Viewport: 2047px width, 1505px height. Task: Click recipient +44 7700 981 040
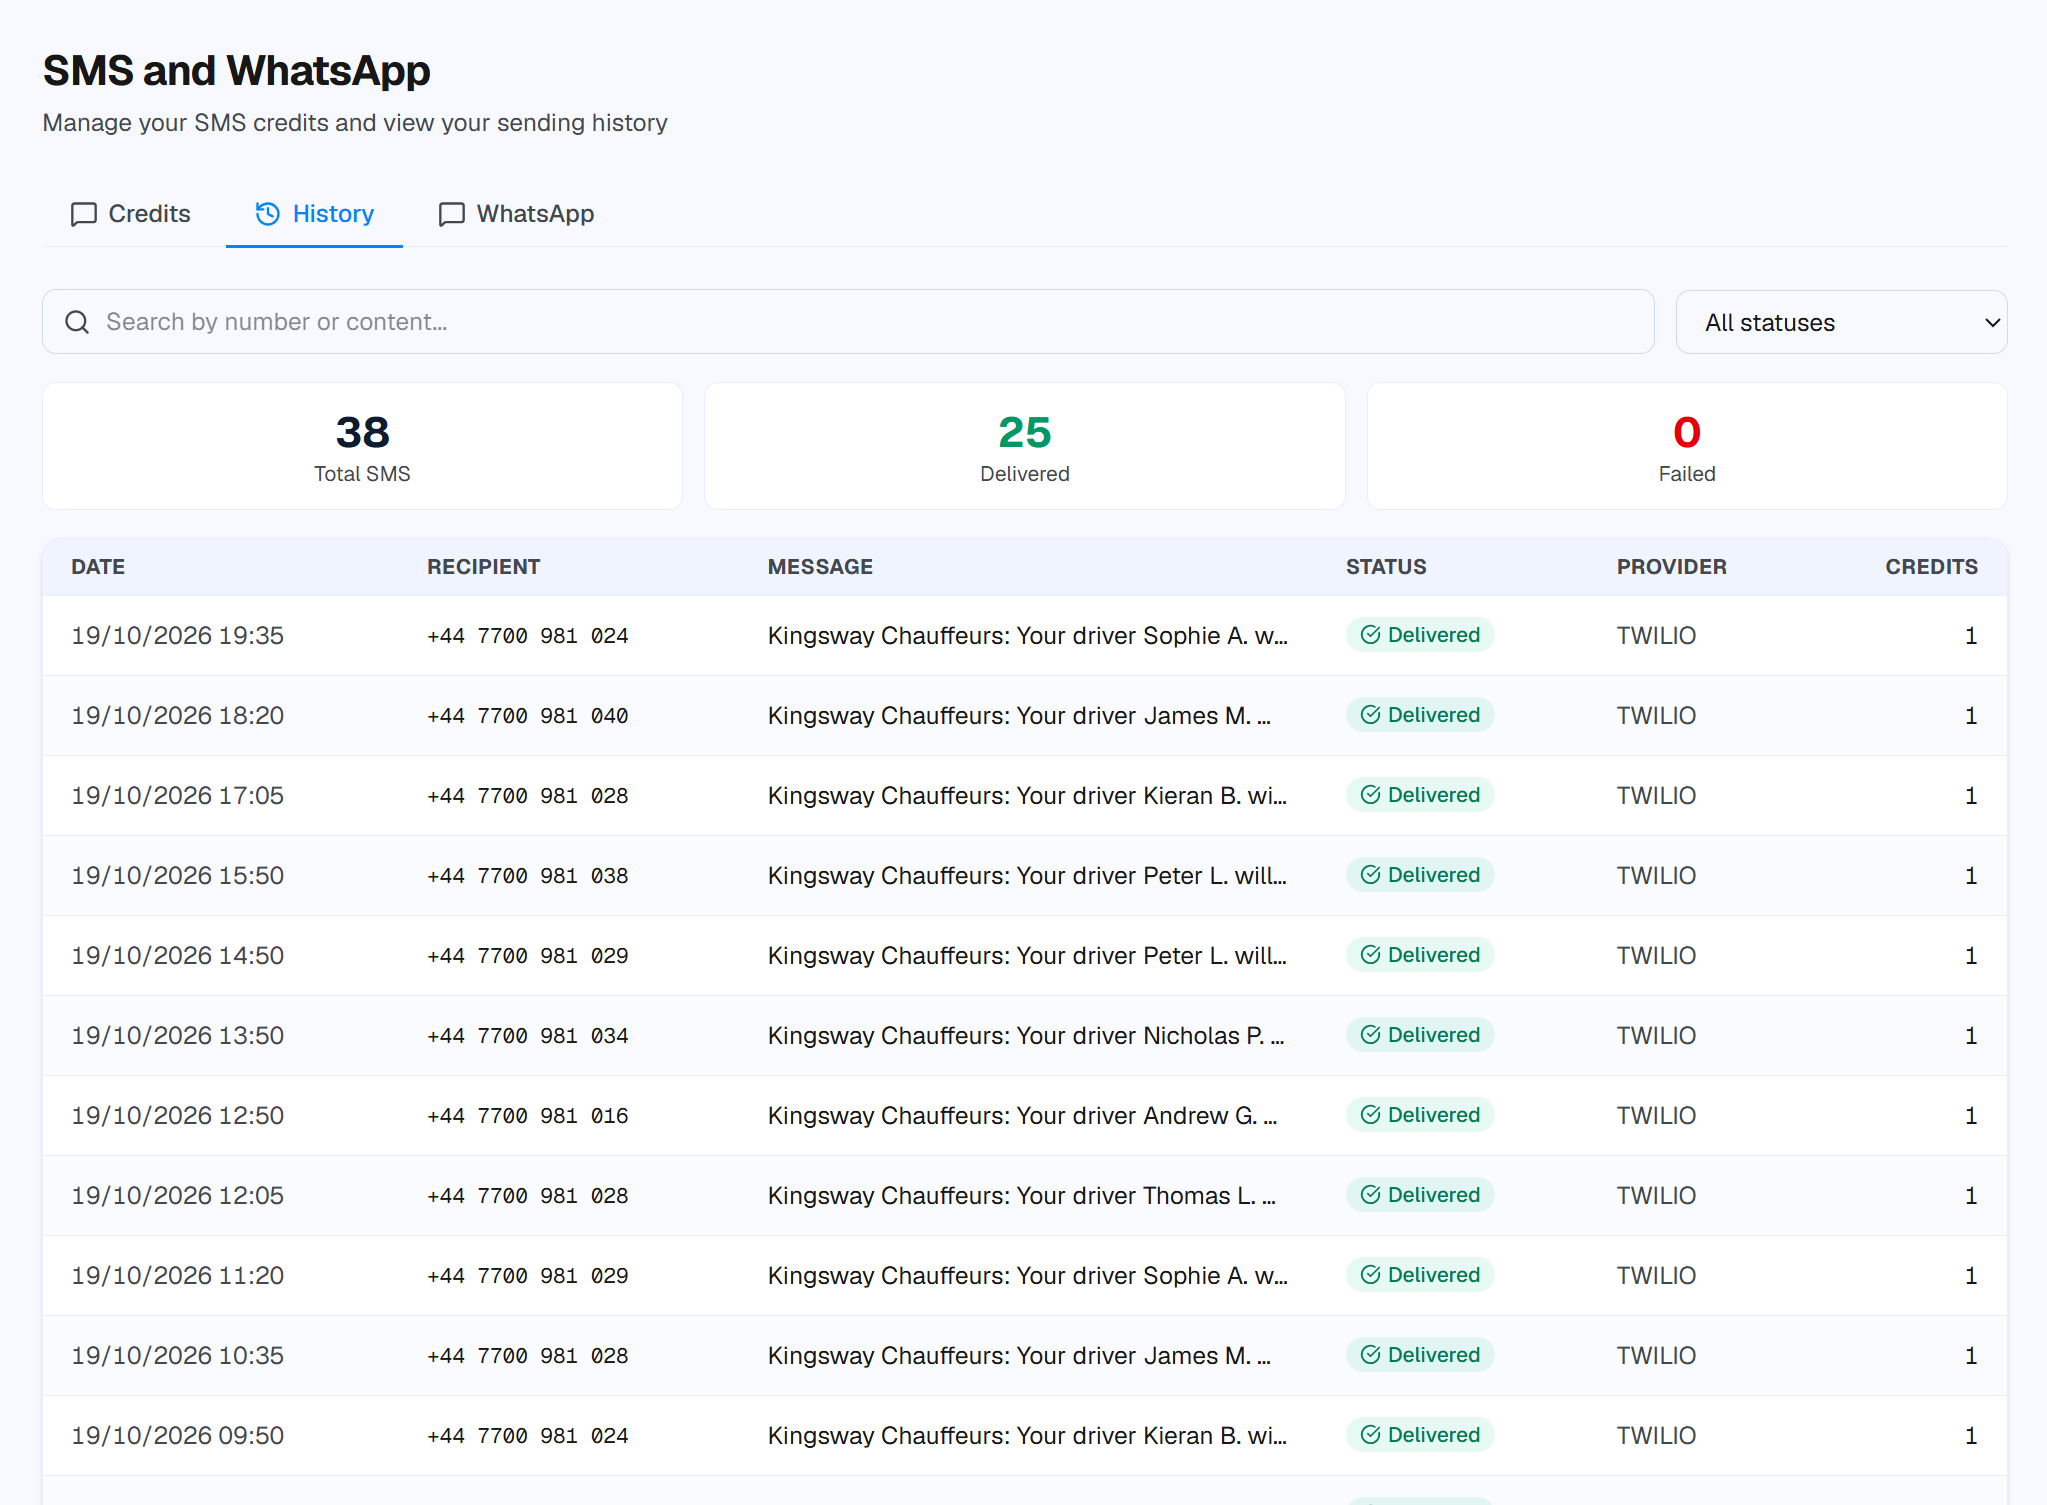[x=528, y=716]
